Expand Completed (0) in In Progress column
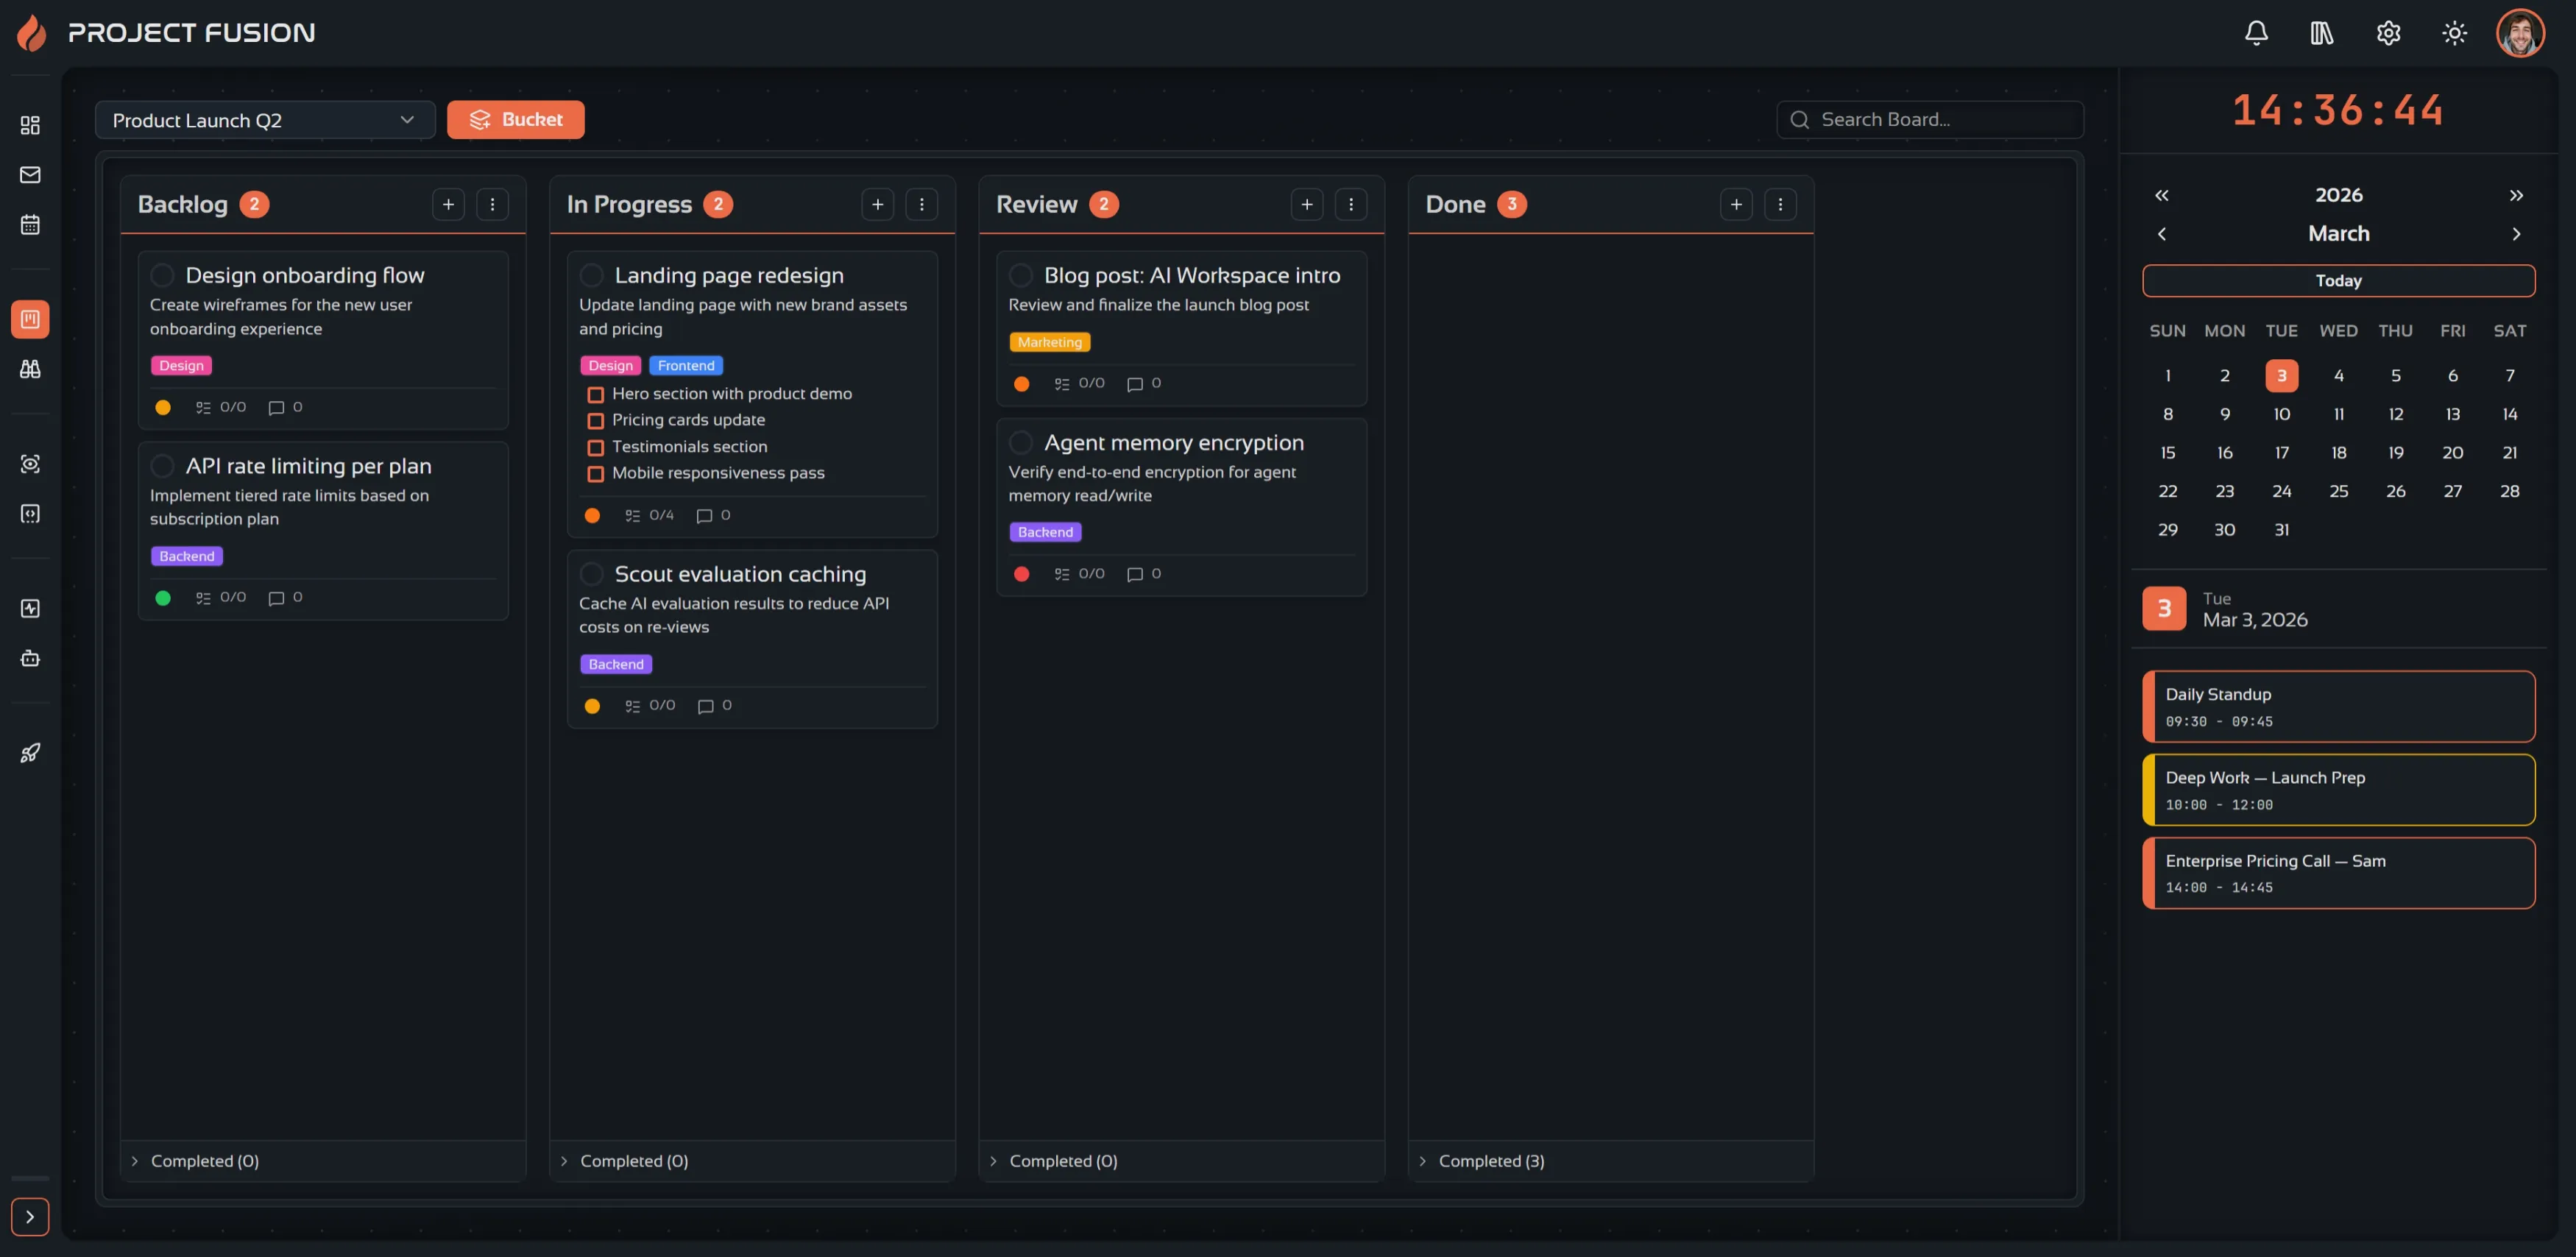Image resolution: width=2576 pixels, height=1257 pixels. (x=752, y=1161)
